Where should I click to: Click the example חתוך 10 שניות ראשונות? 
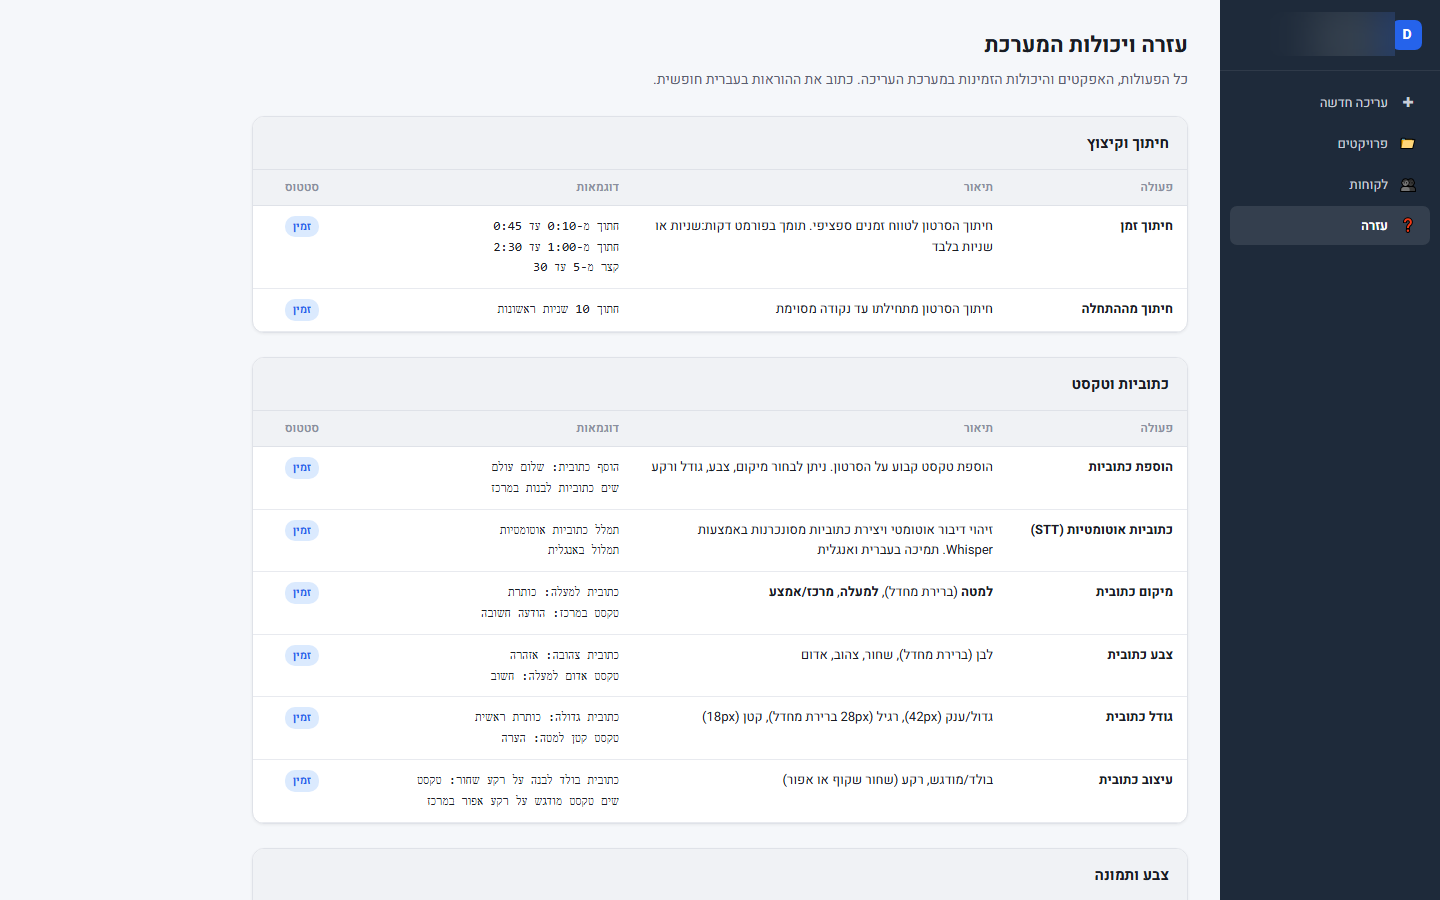pos(558,309)
